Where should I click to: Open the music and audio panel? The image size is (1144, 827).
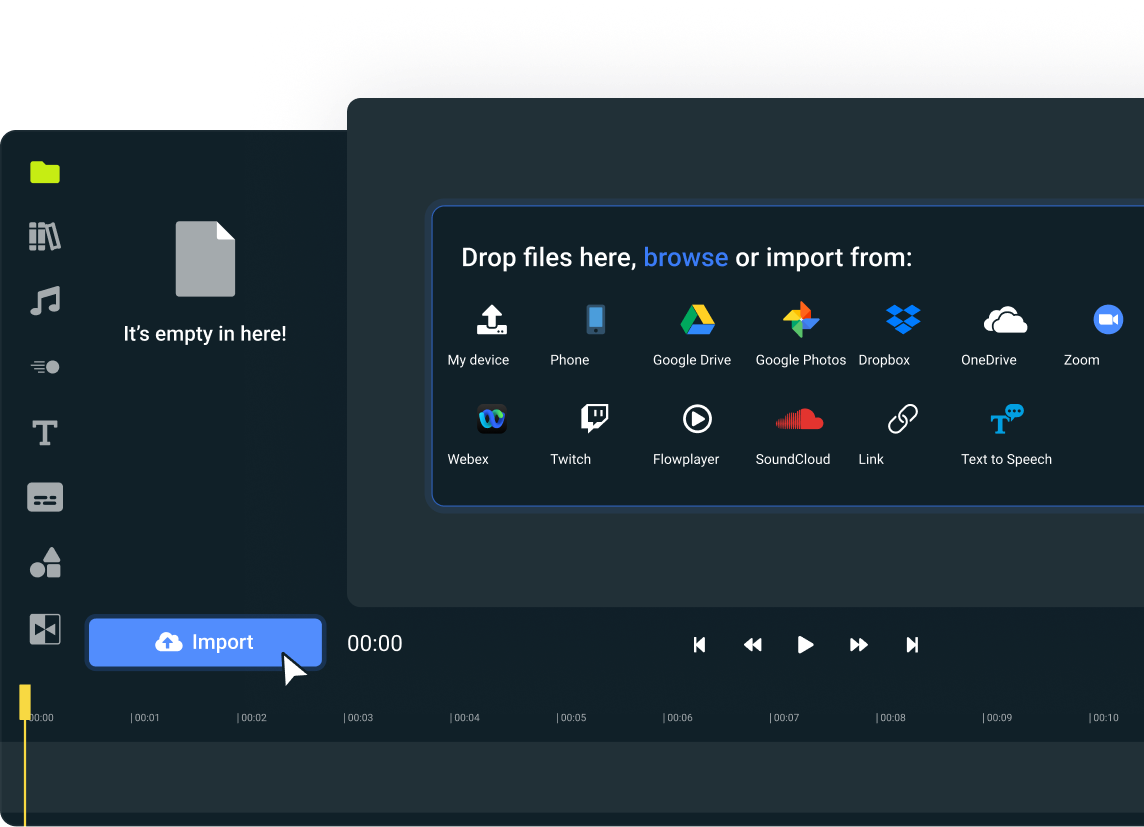click(x=44, y=301)
